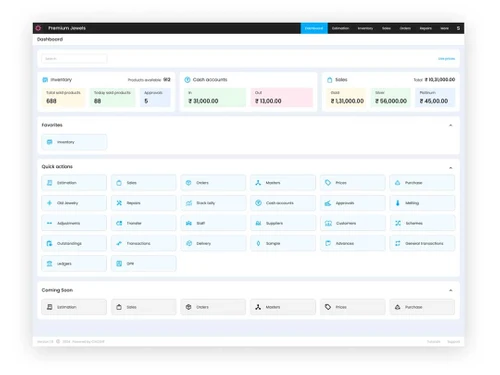Click the Inventory icon in Favorites
The height and width of the screenshot is (375, 500).
pyautogui.click(x=49, y=142)
